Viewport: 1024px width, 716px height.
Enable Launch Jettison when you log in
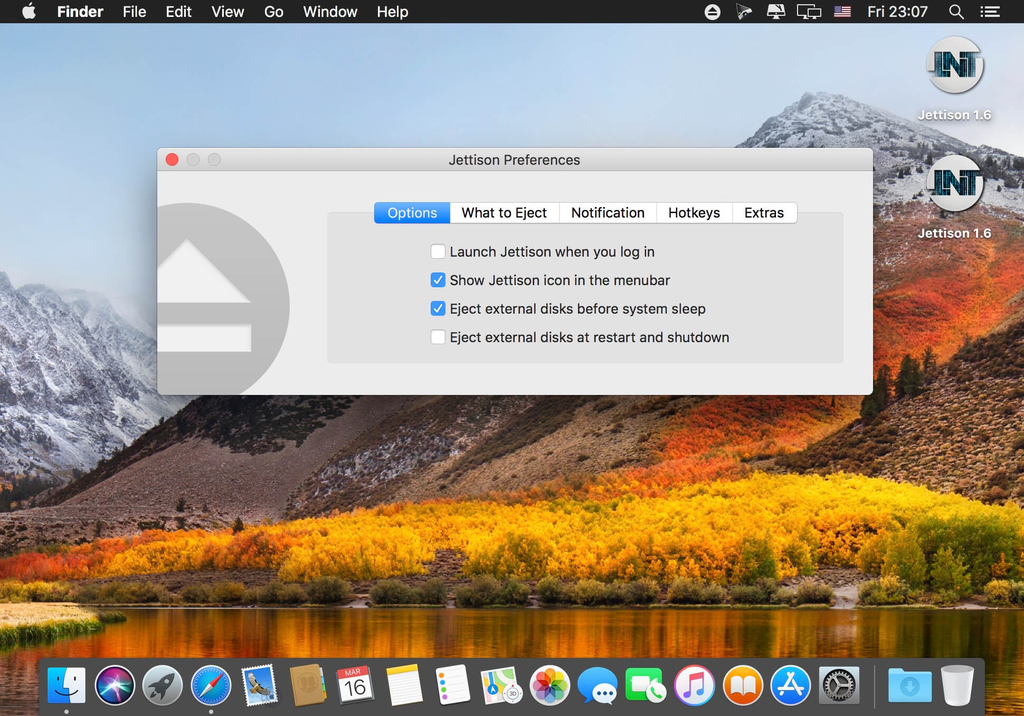pyautogui.click(x=438, y=252)
